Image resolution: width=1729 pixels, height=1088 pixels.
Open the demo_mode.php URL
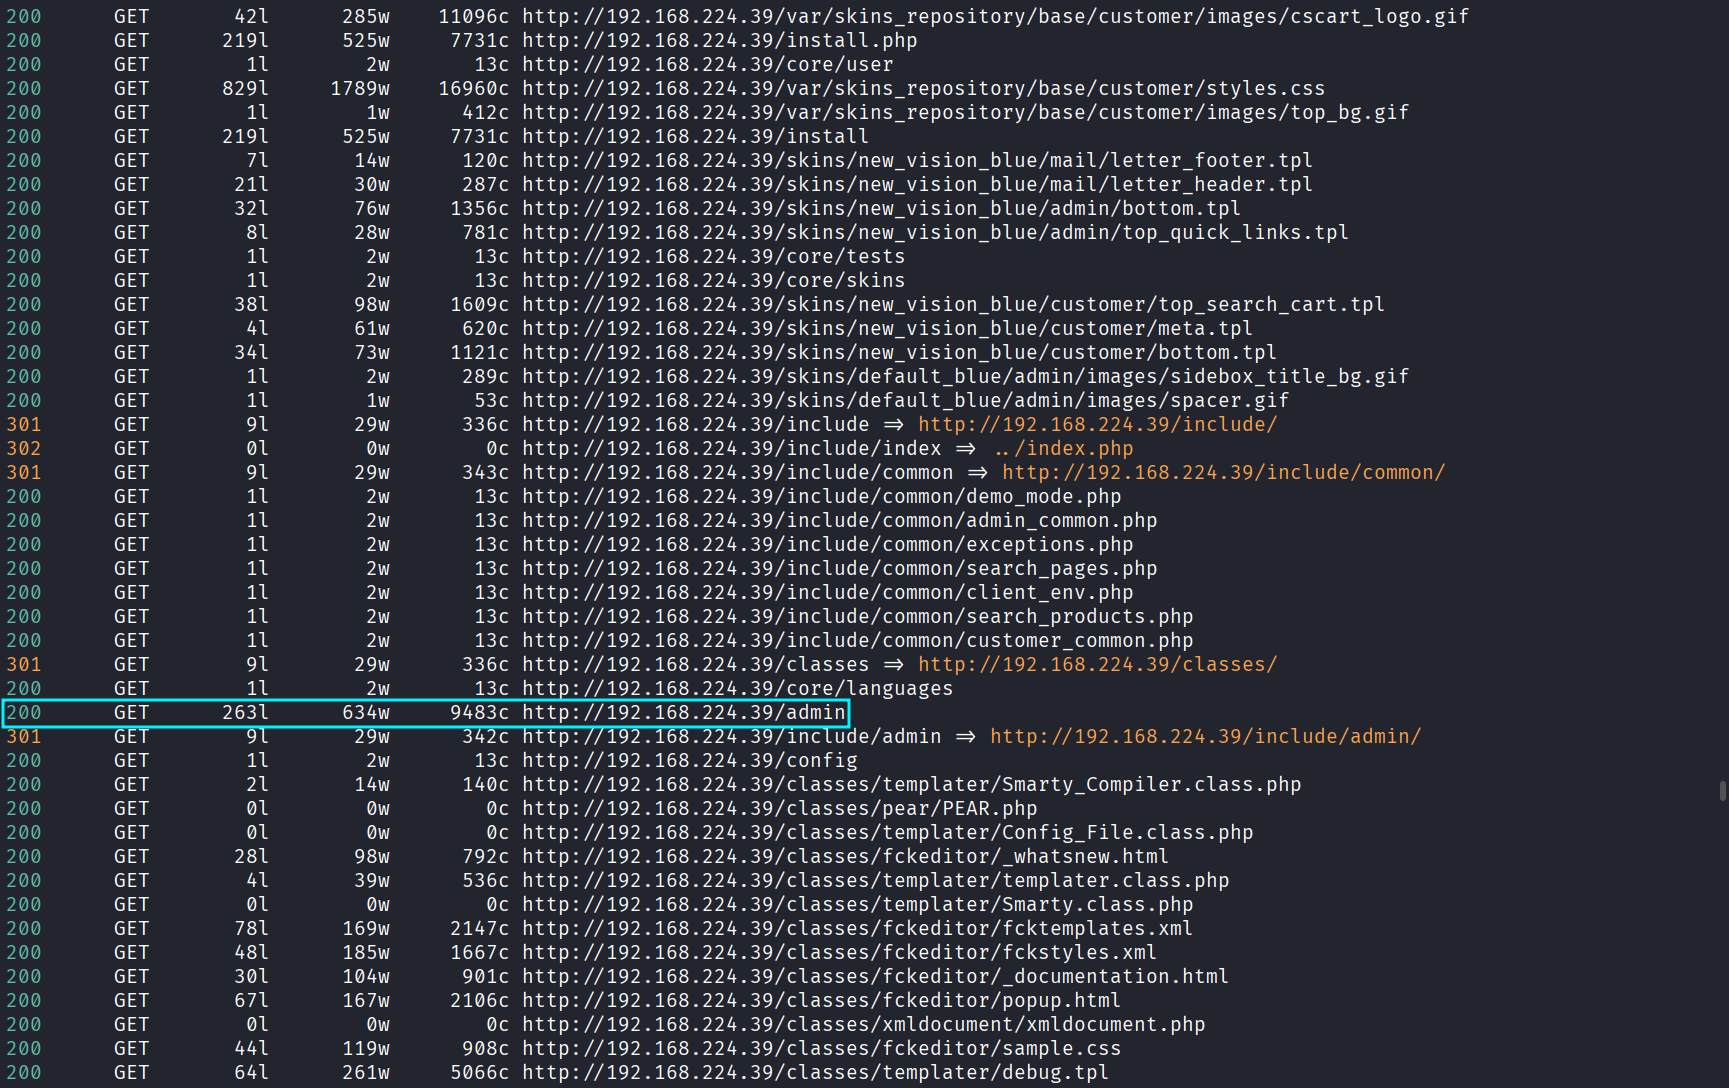(x=821, y=497)
